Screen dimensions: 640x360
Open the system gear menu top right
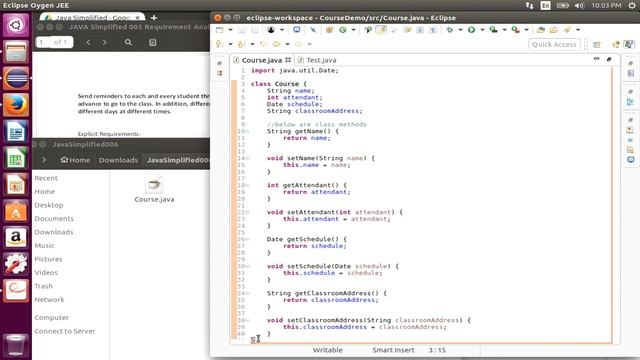632,5
